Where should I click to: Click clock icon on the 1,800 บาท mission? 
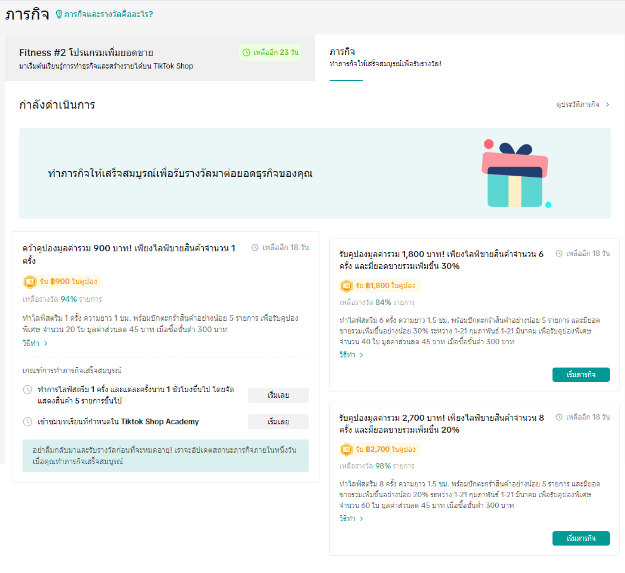pos(559,253)
